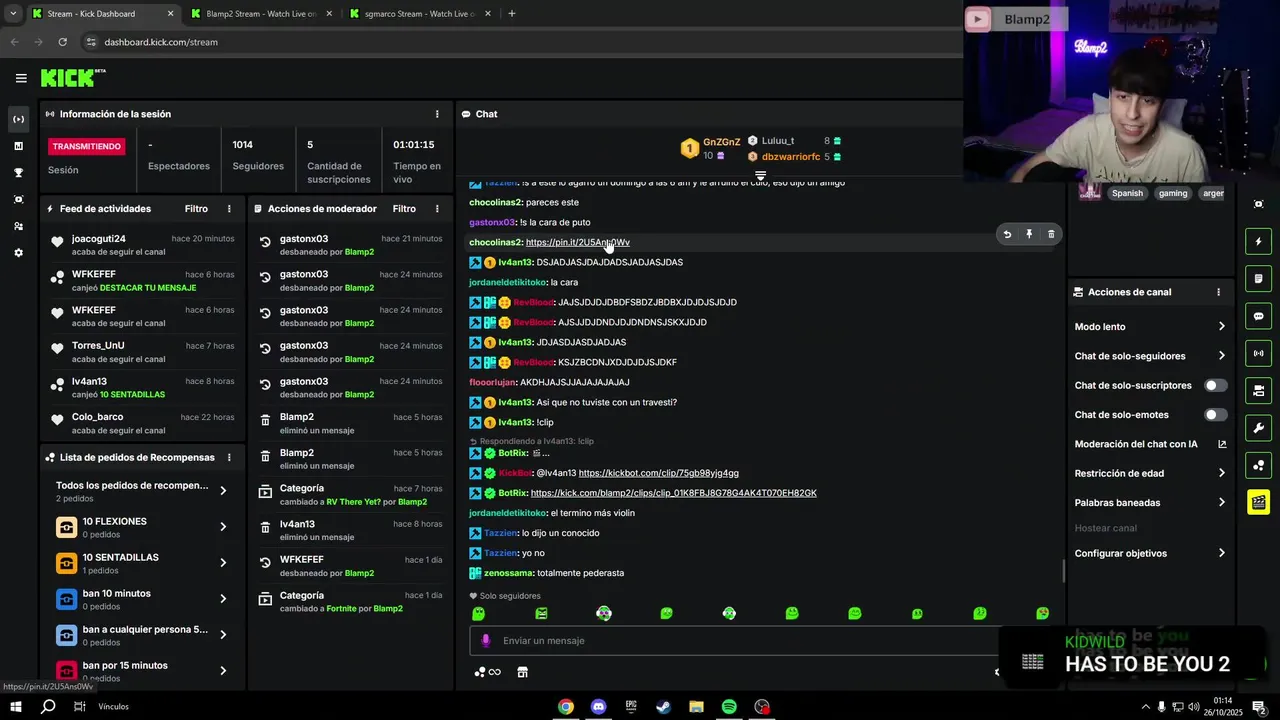Toggle Chat de solo-suscriptores switch
This screenshot has width=1280, height=720.
point(1216,385)
